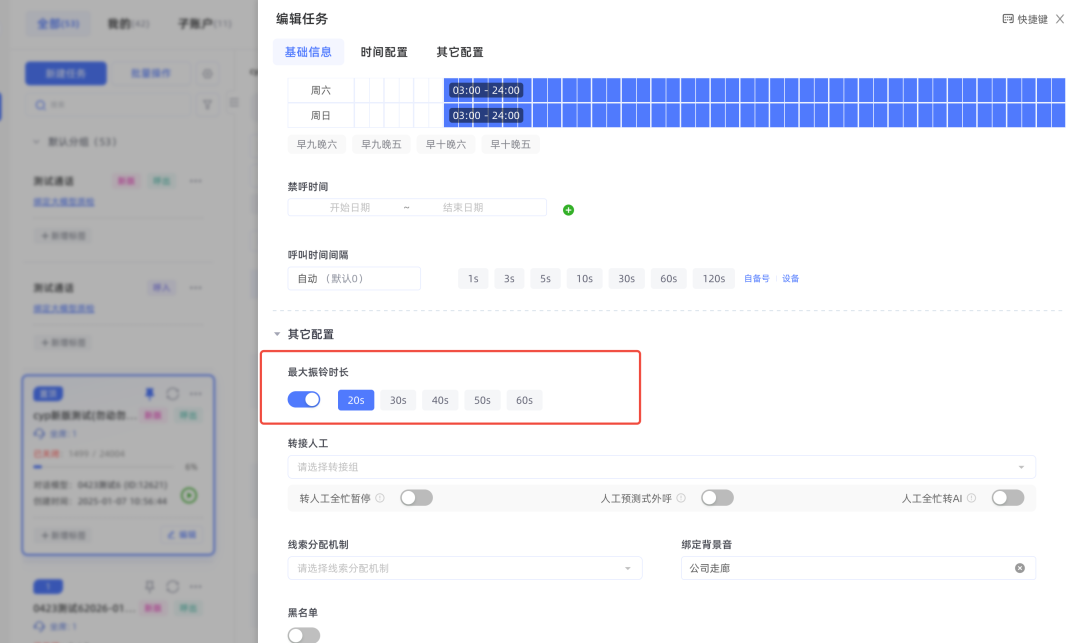Click info icon beside 人工预测式外呼
Screen dimensions: 1080x643
[681, 498]
